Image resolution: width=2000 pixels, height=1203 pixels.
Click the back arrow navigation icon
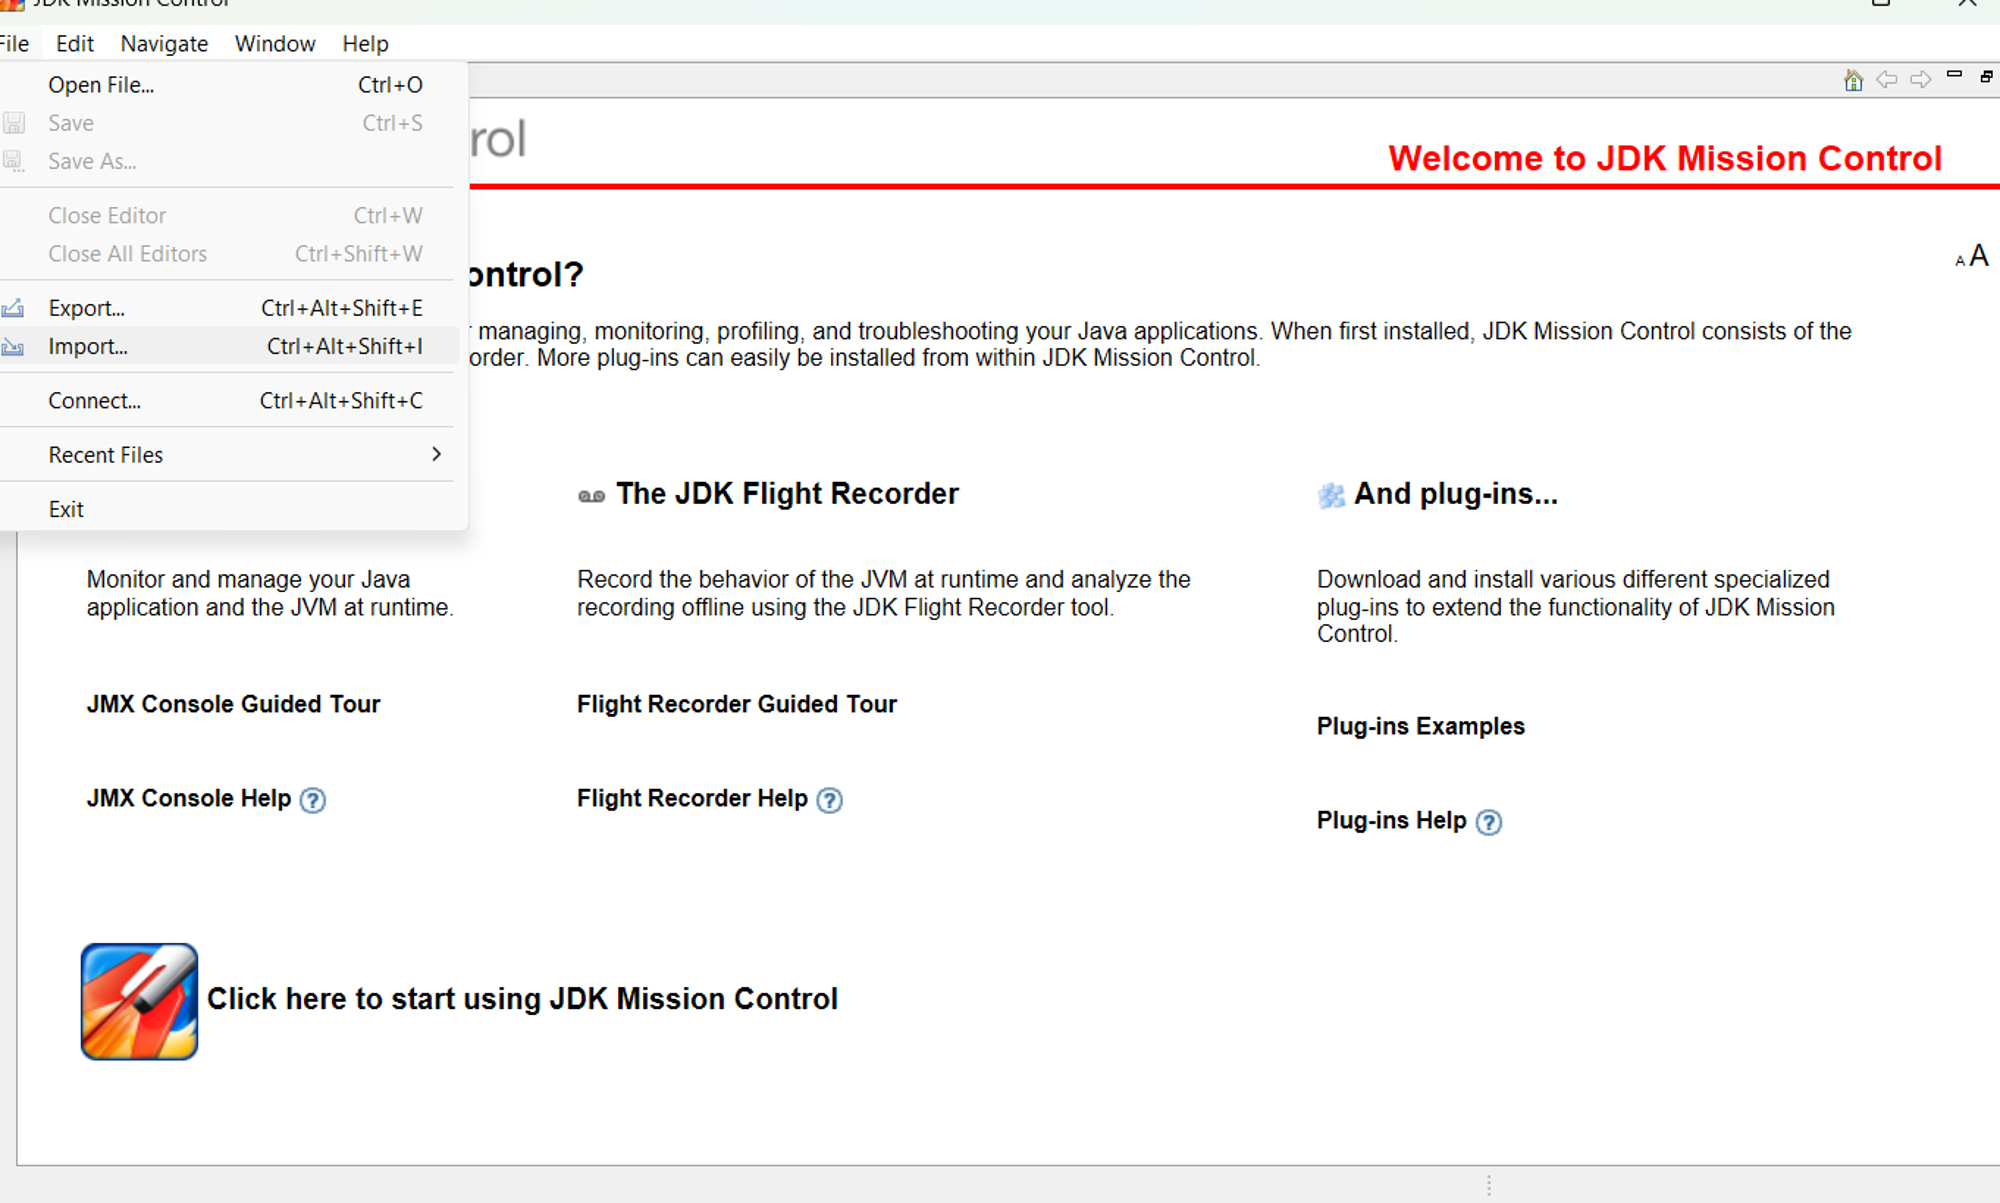[x=1887, y=79]
